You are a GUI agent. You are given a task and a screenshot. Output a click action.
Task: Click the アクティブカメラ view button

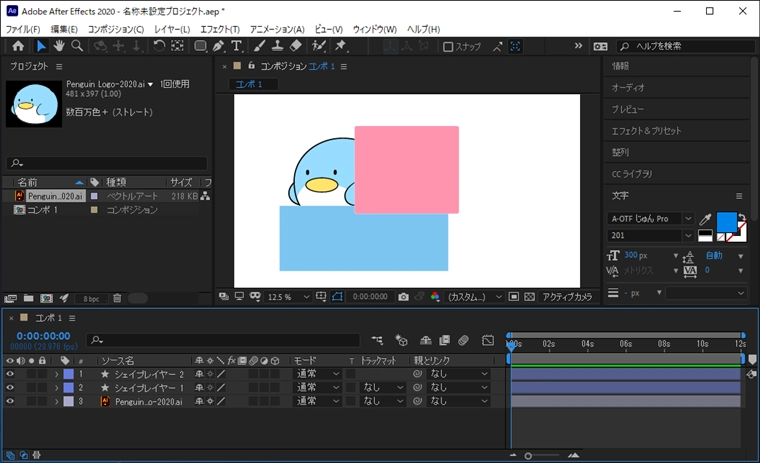click(x=567, y=297)
